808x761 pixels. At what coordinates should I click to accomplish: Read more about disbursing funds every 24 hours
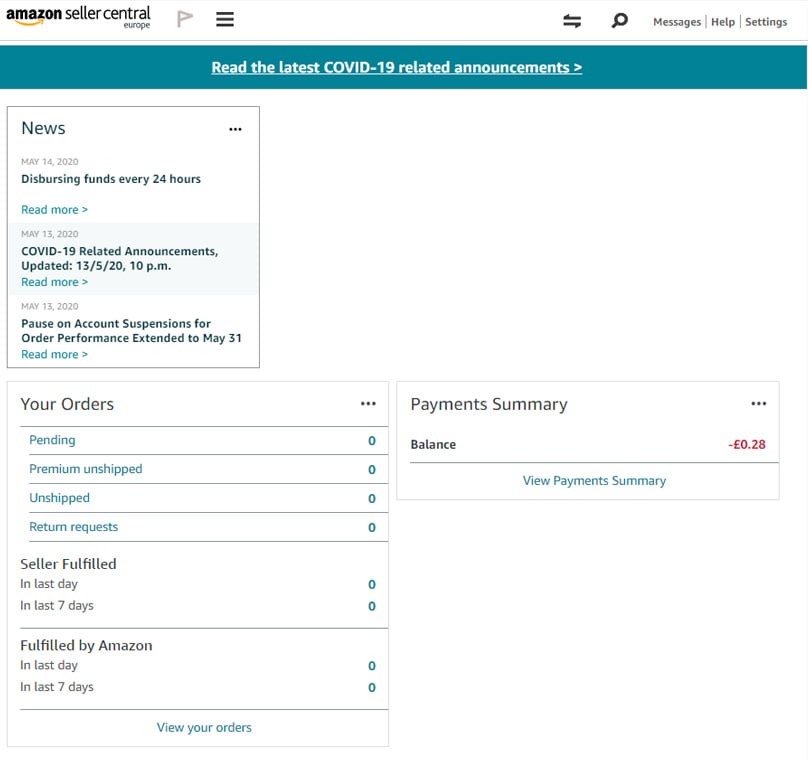(x=54, y=210)
